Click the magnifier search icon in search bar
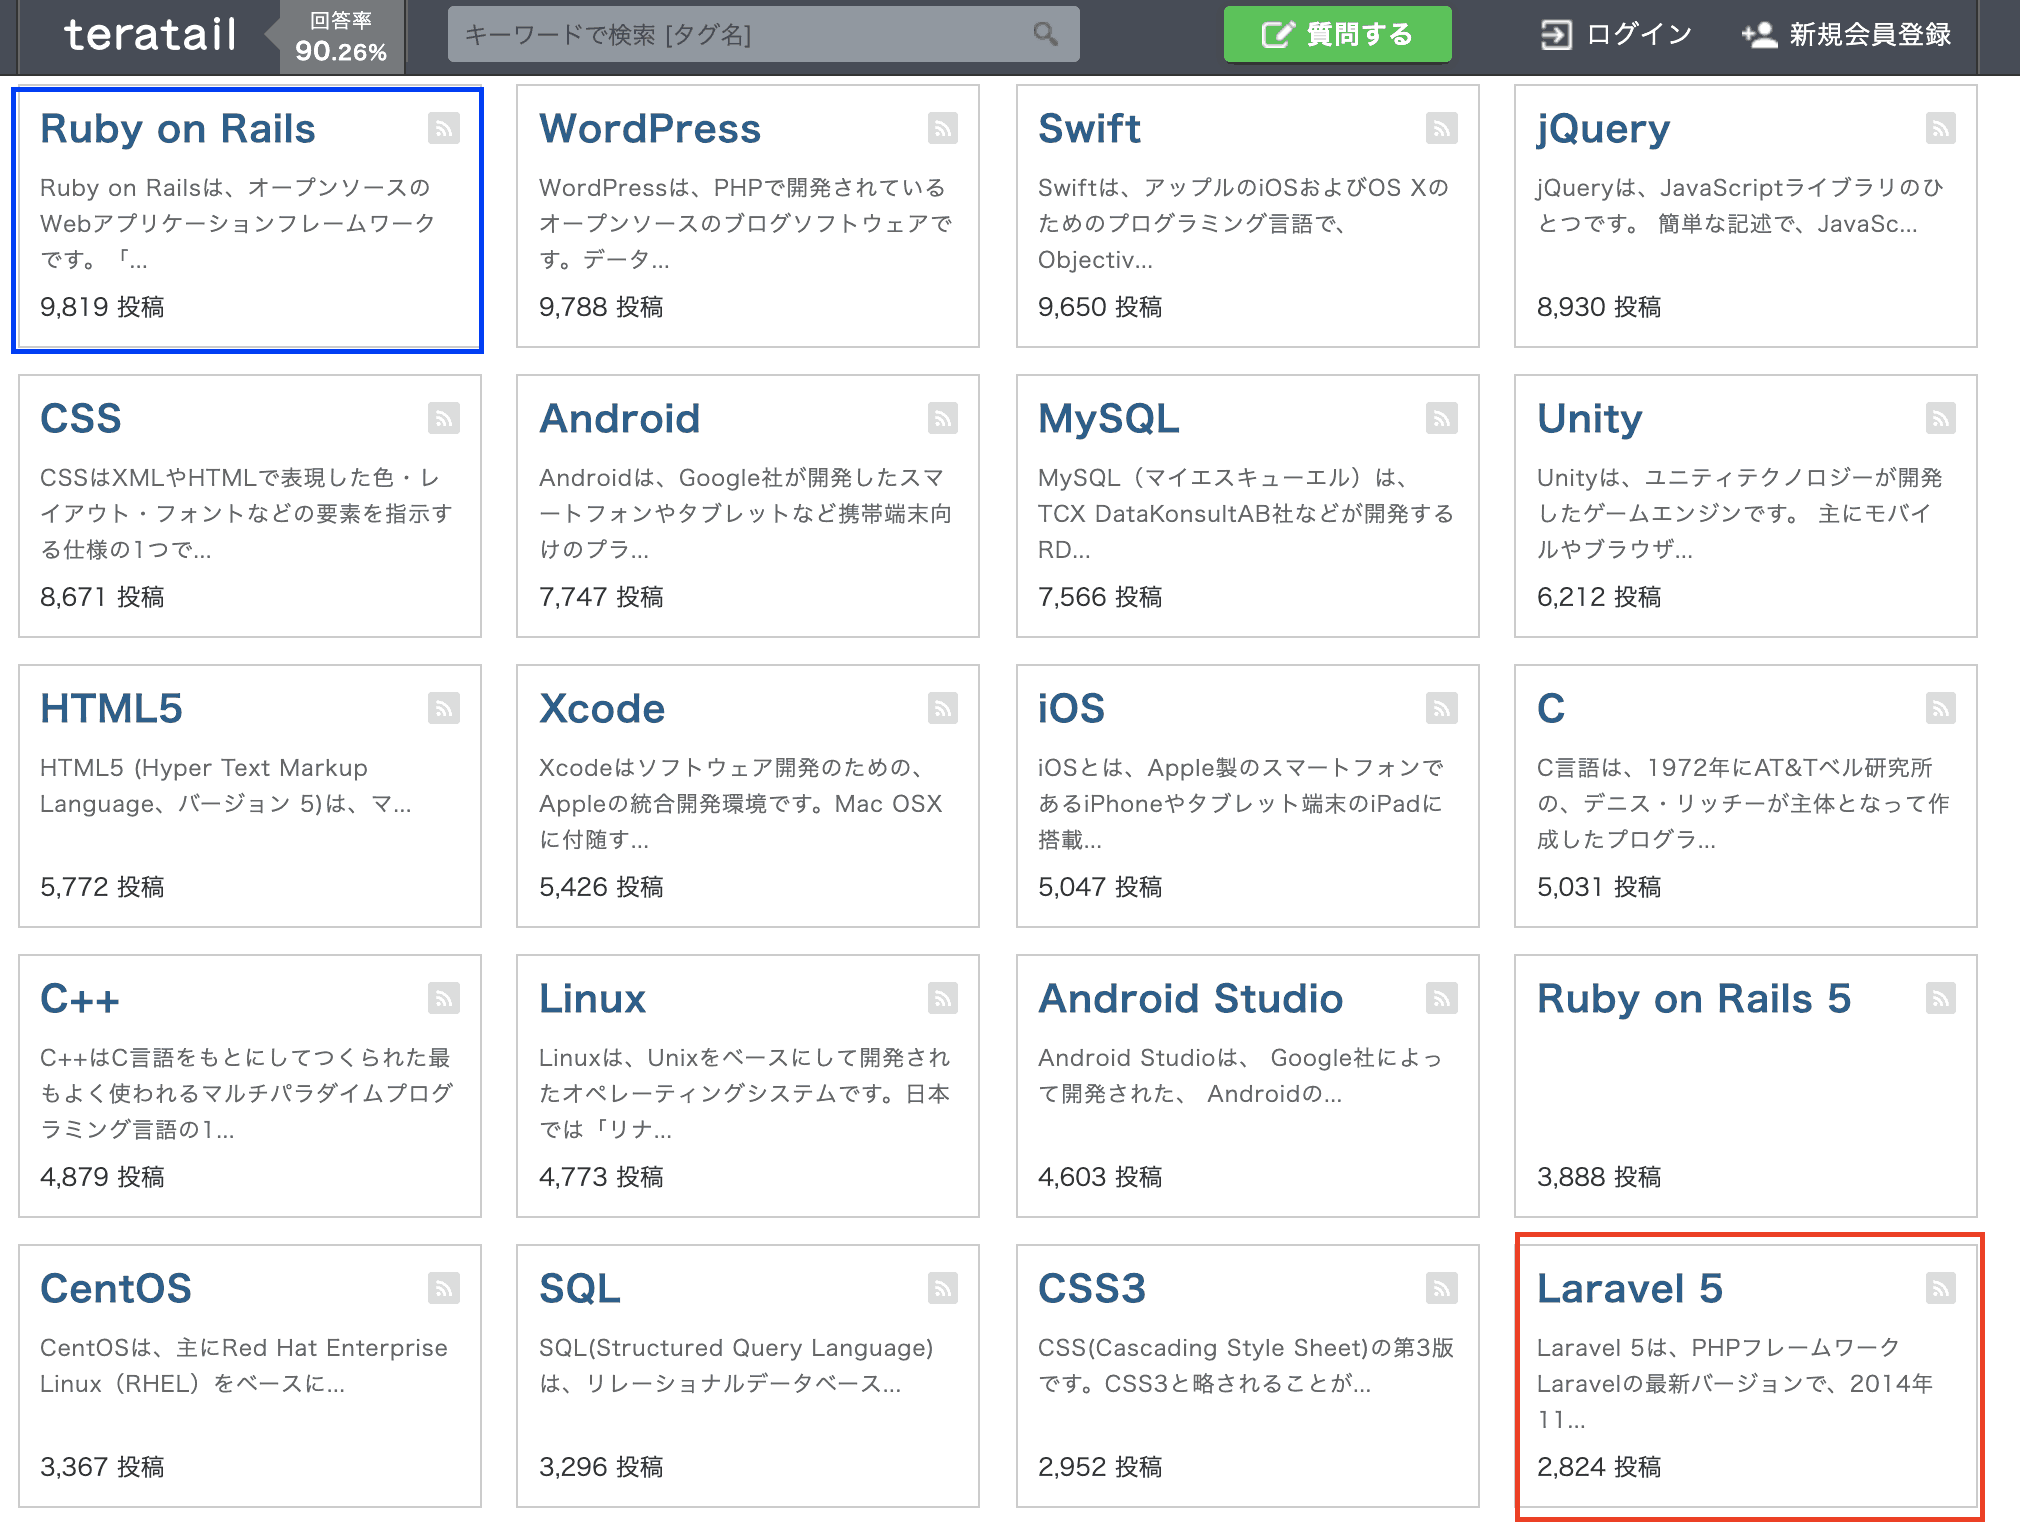The width and height of the screenshot is (2020, 1526). 1046,35
